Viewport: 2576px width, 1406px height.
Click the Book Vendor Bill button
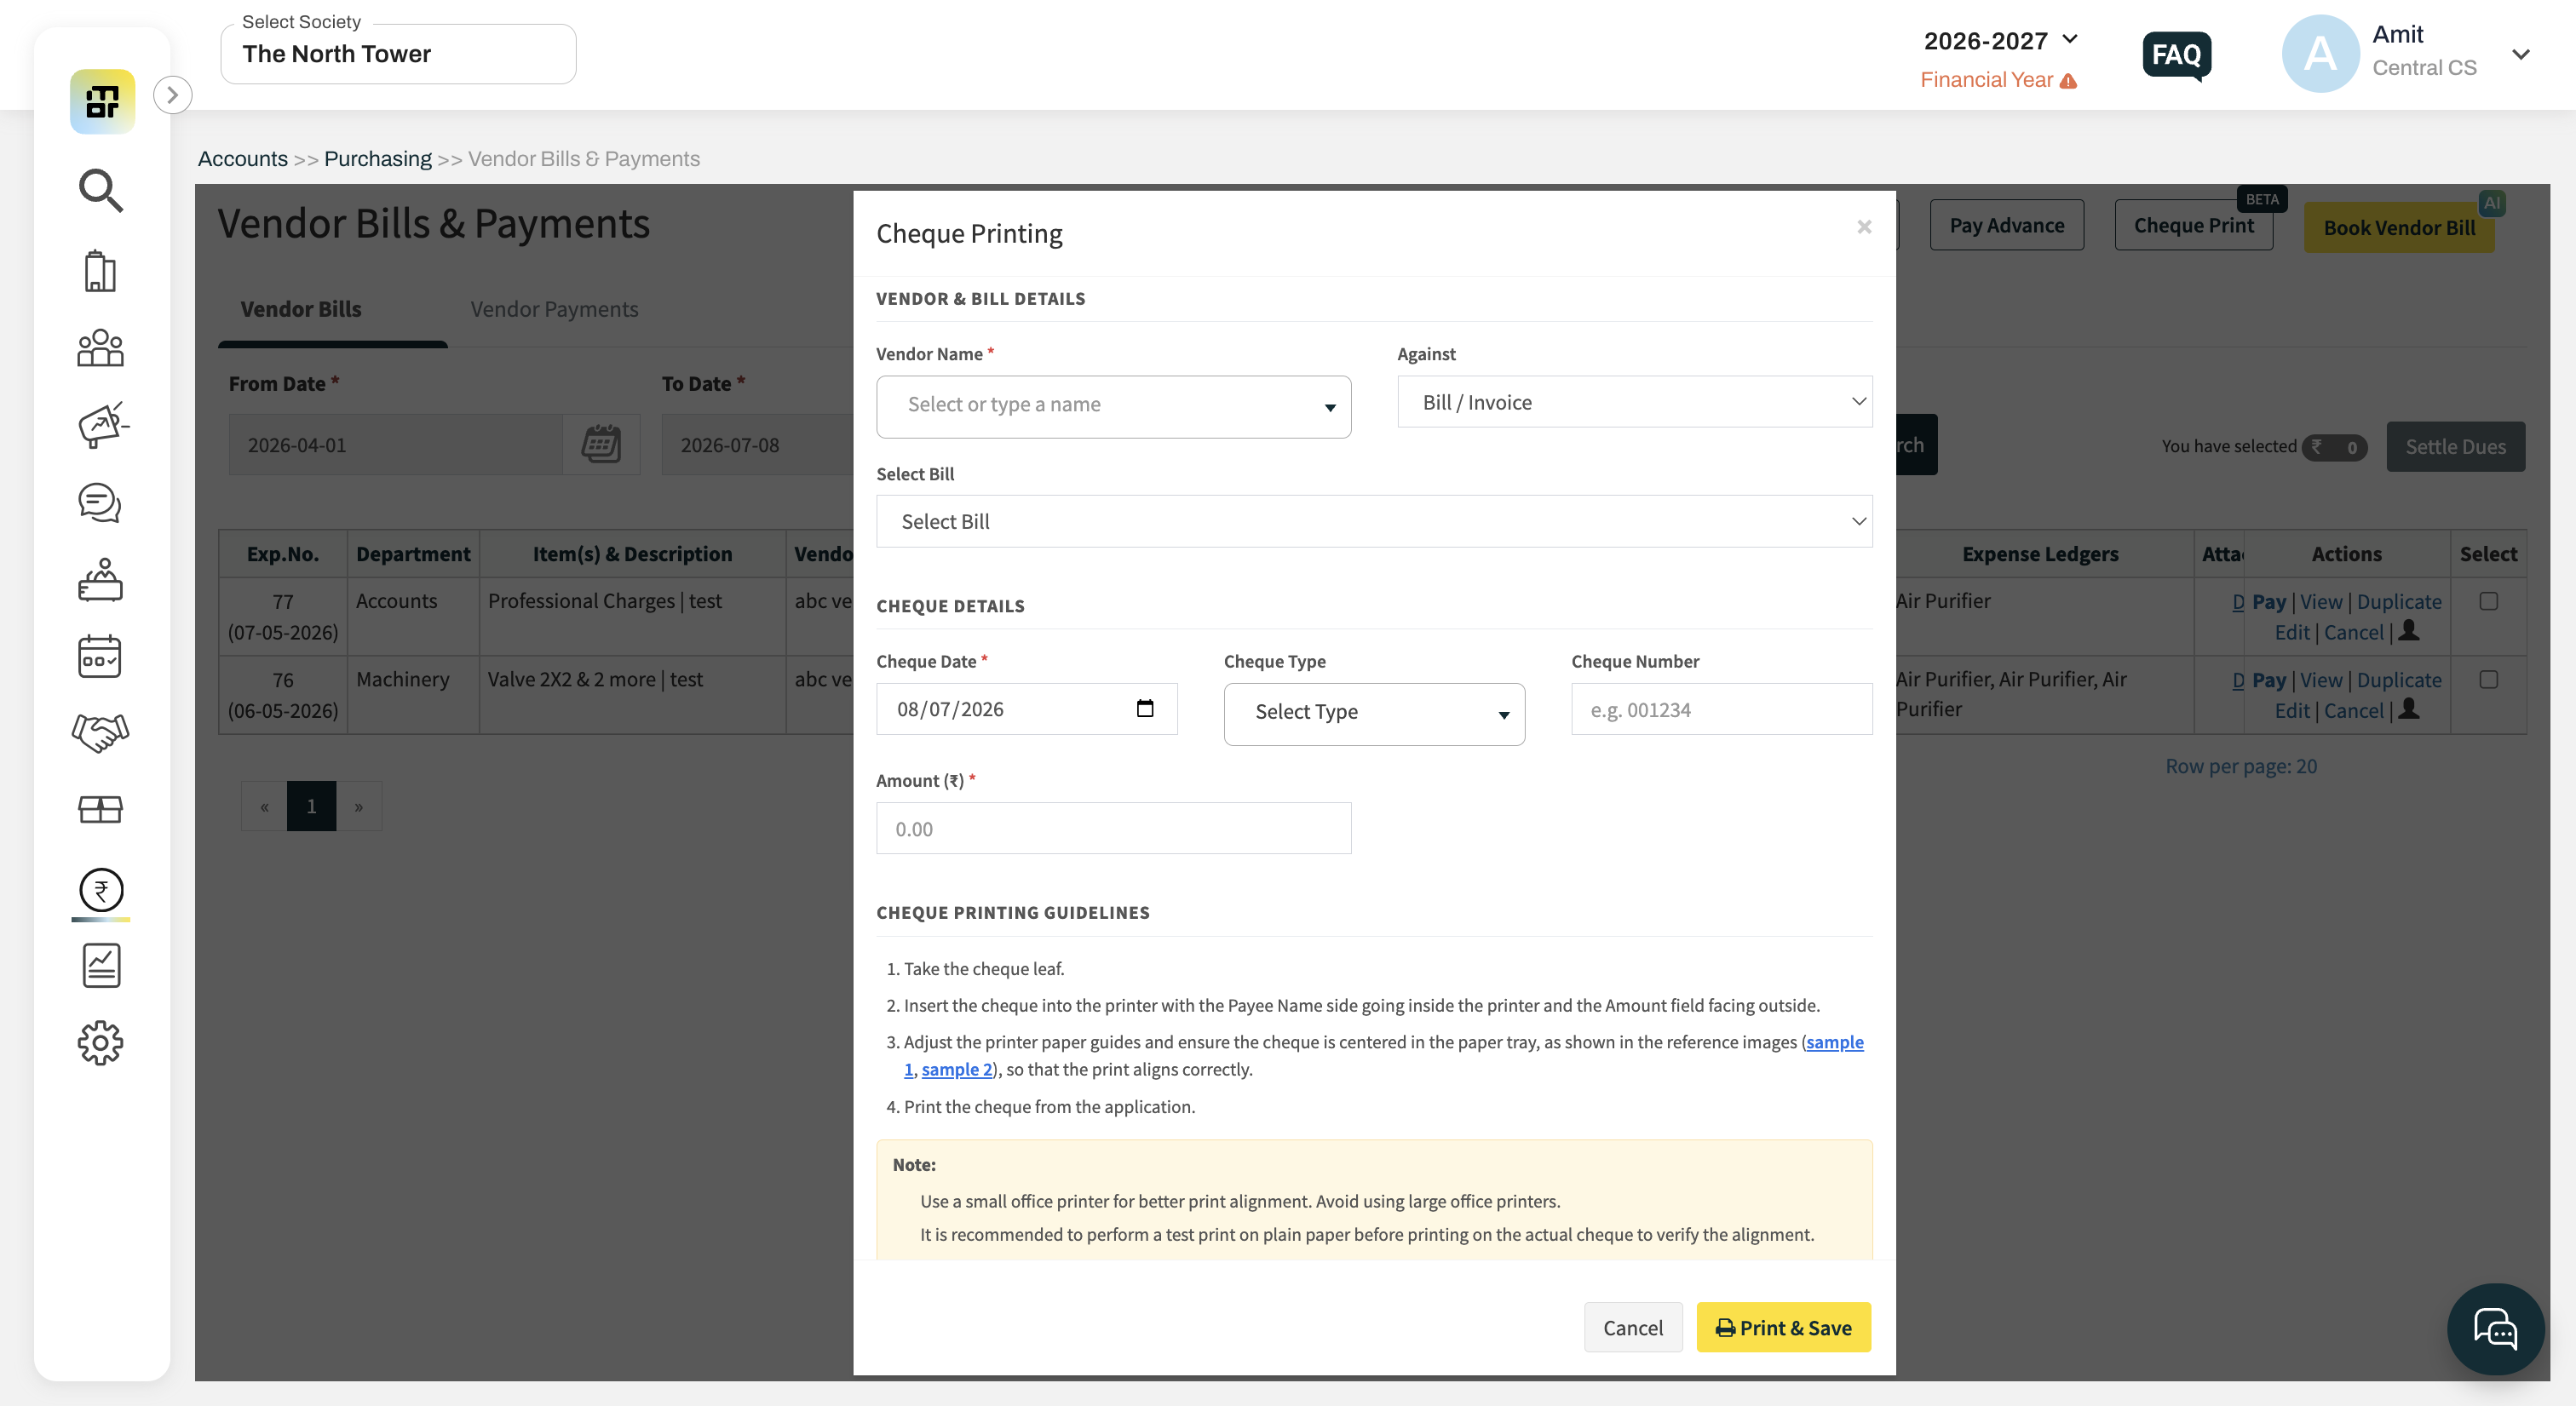point(2399,227)
